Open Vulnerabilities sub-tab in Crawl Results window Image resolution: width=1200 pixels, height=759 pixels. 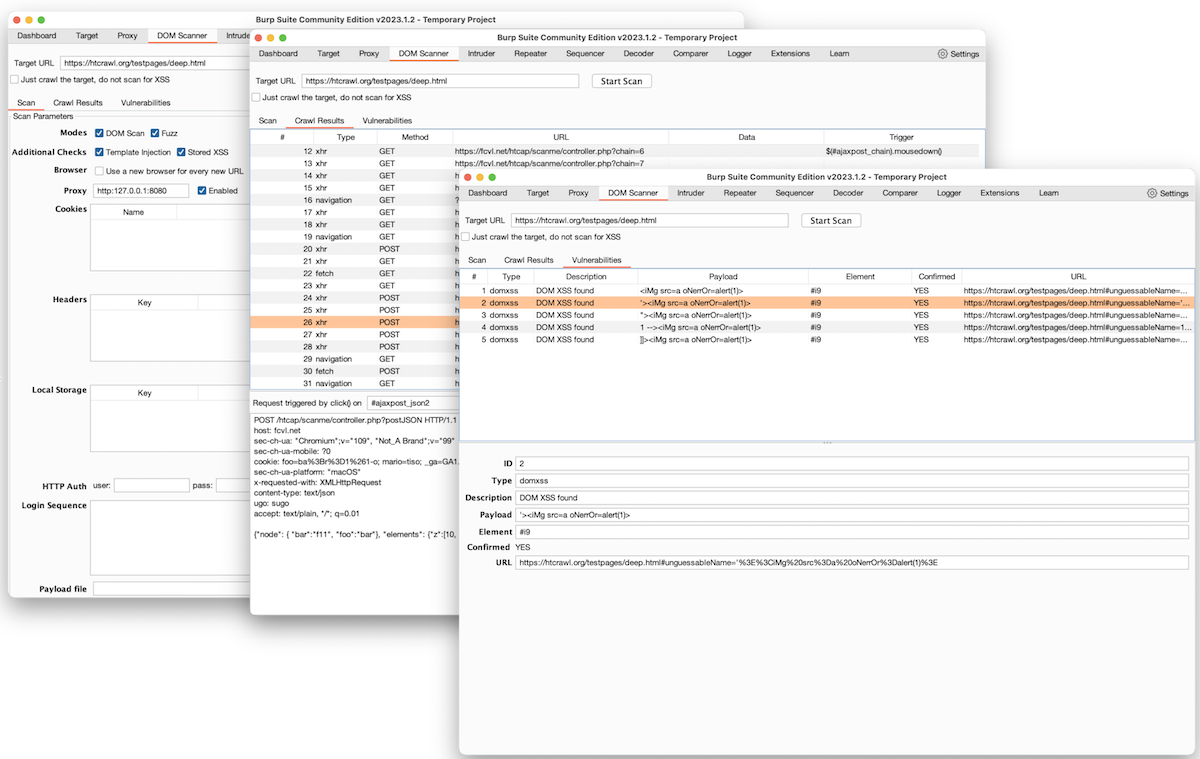(x=387, y=121)
